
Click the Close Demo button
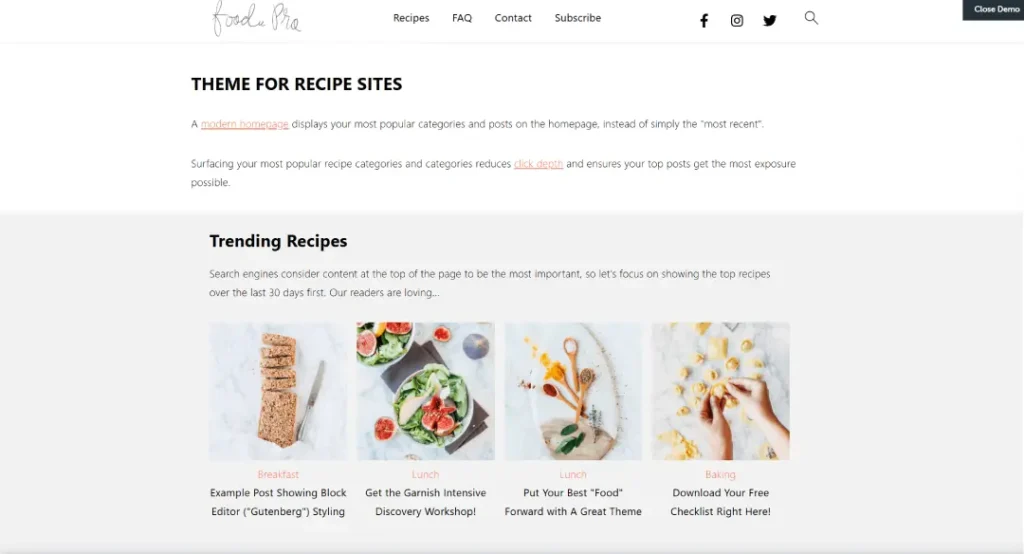coord(993,10)
